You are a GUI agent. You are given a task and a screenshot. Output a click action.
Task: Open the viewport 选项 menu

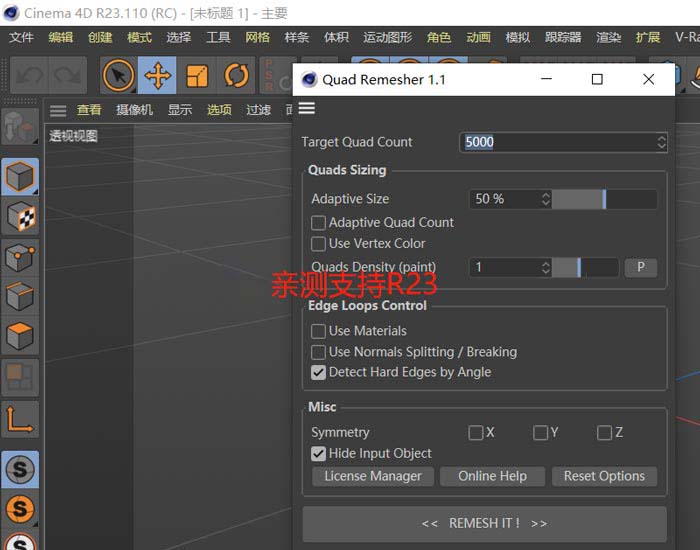coord(219,110)
